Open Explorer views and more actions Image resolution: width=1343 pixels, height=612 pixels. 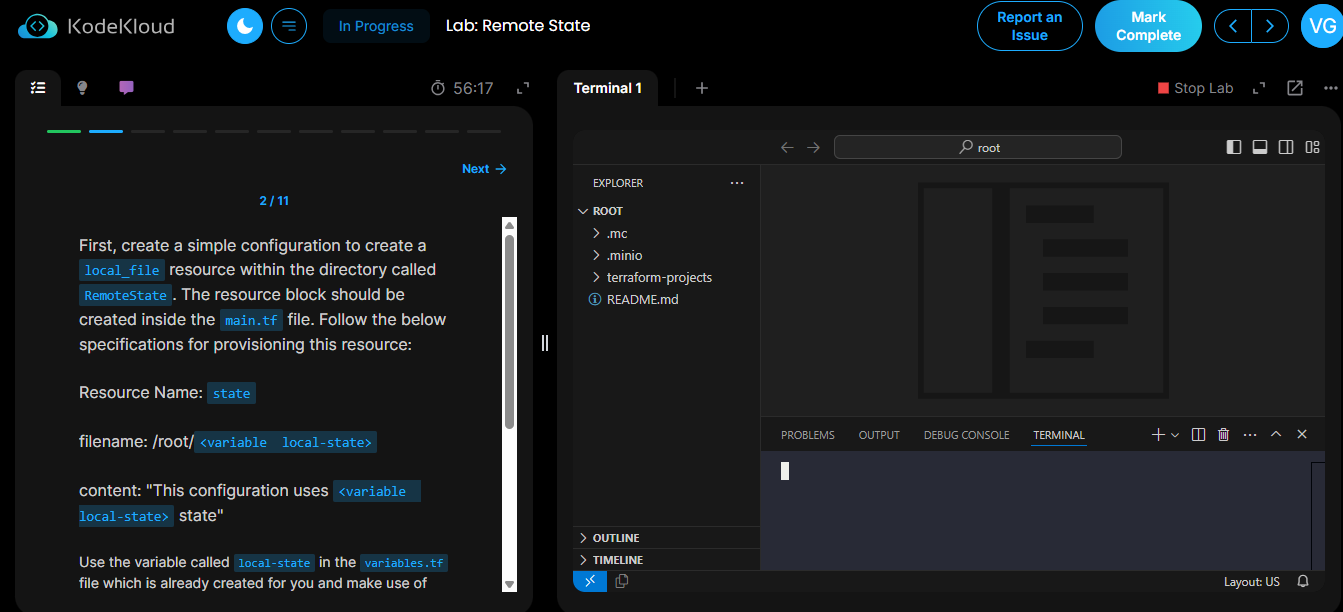coord(737,183)
